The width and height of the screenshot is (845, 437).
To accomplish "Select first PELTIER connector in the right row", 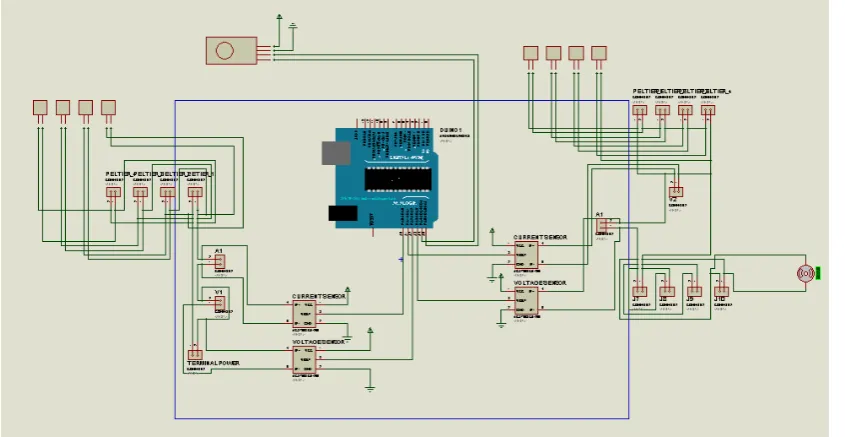I will 640,110.
